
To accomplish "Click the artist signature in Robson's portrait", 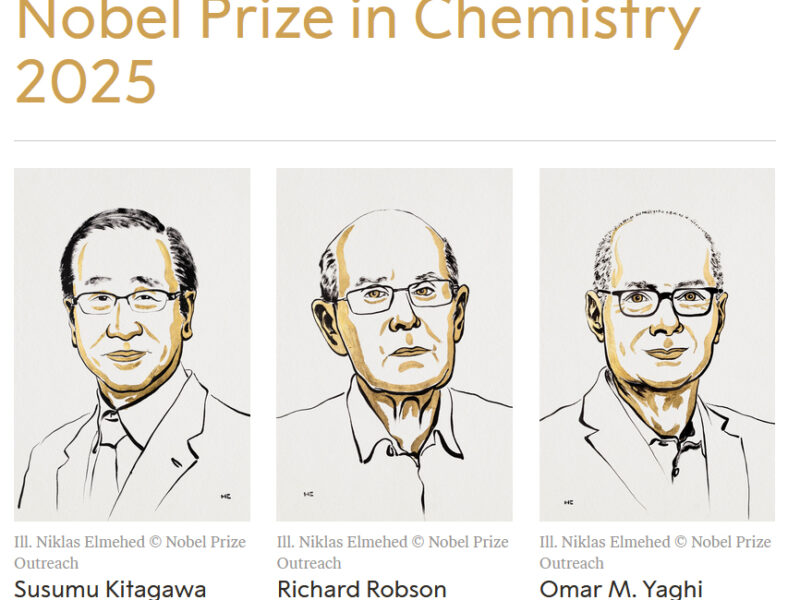I will click(x=308, y=494).
